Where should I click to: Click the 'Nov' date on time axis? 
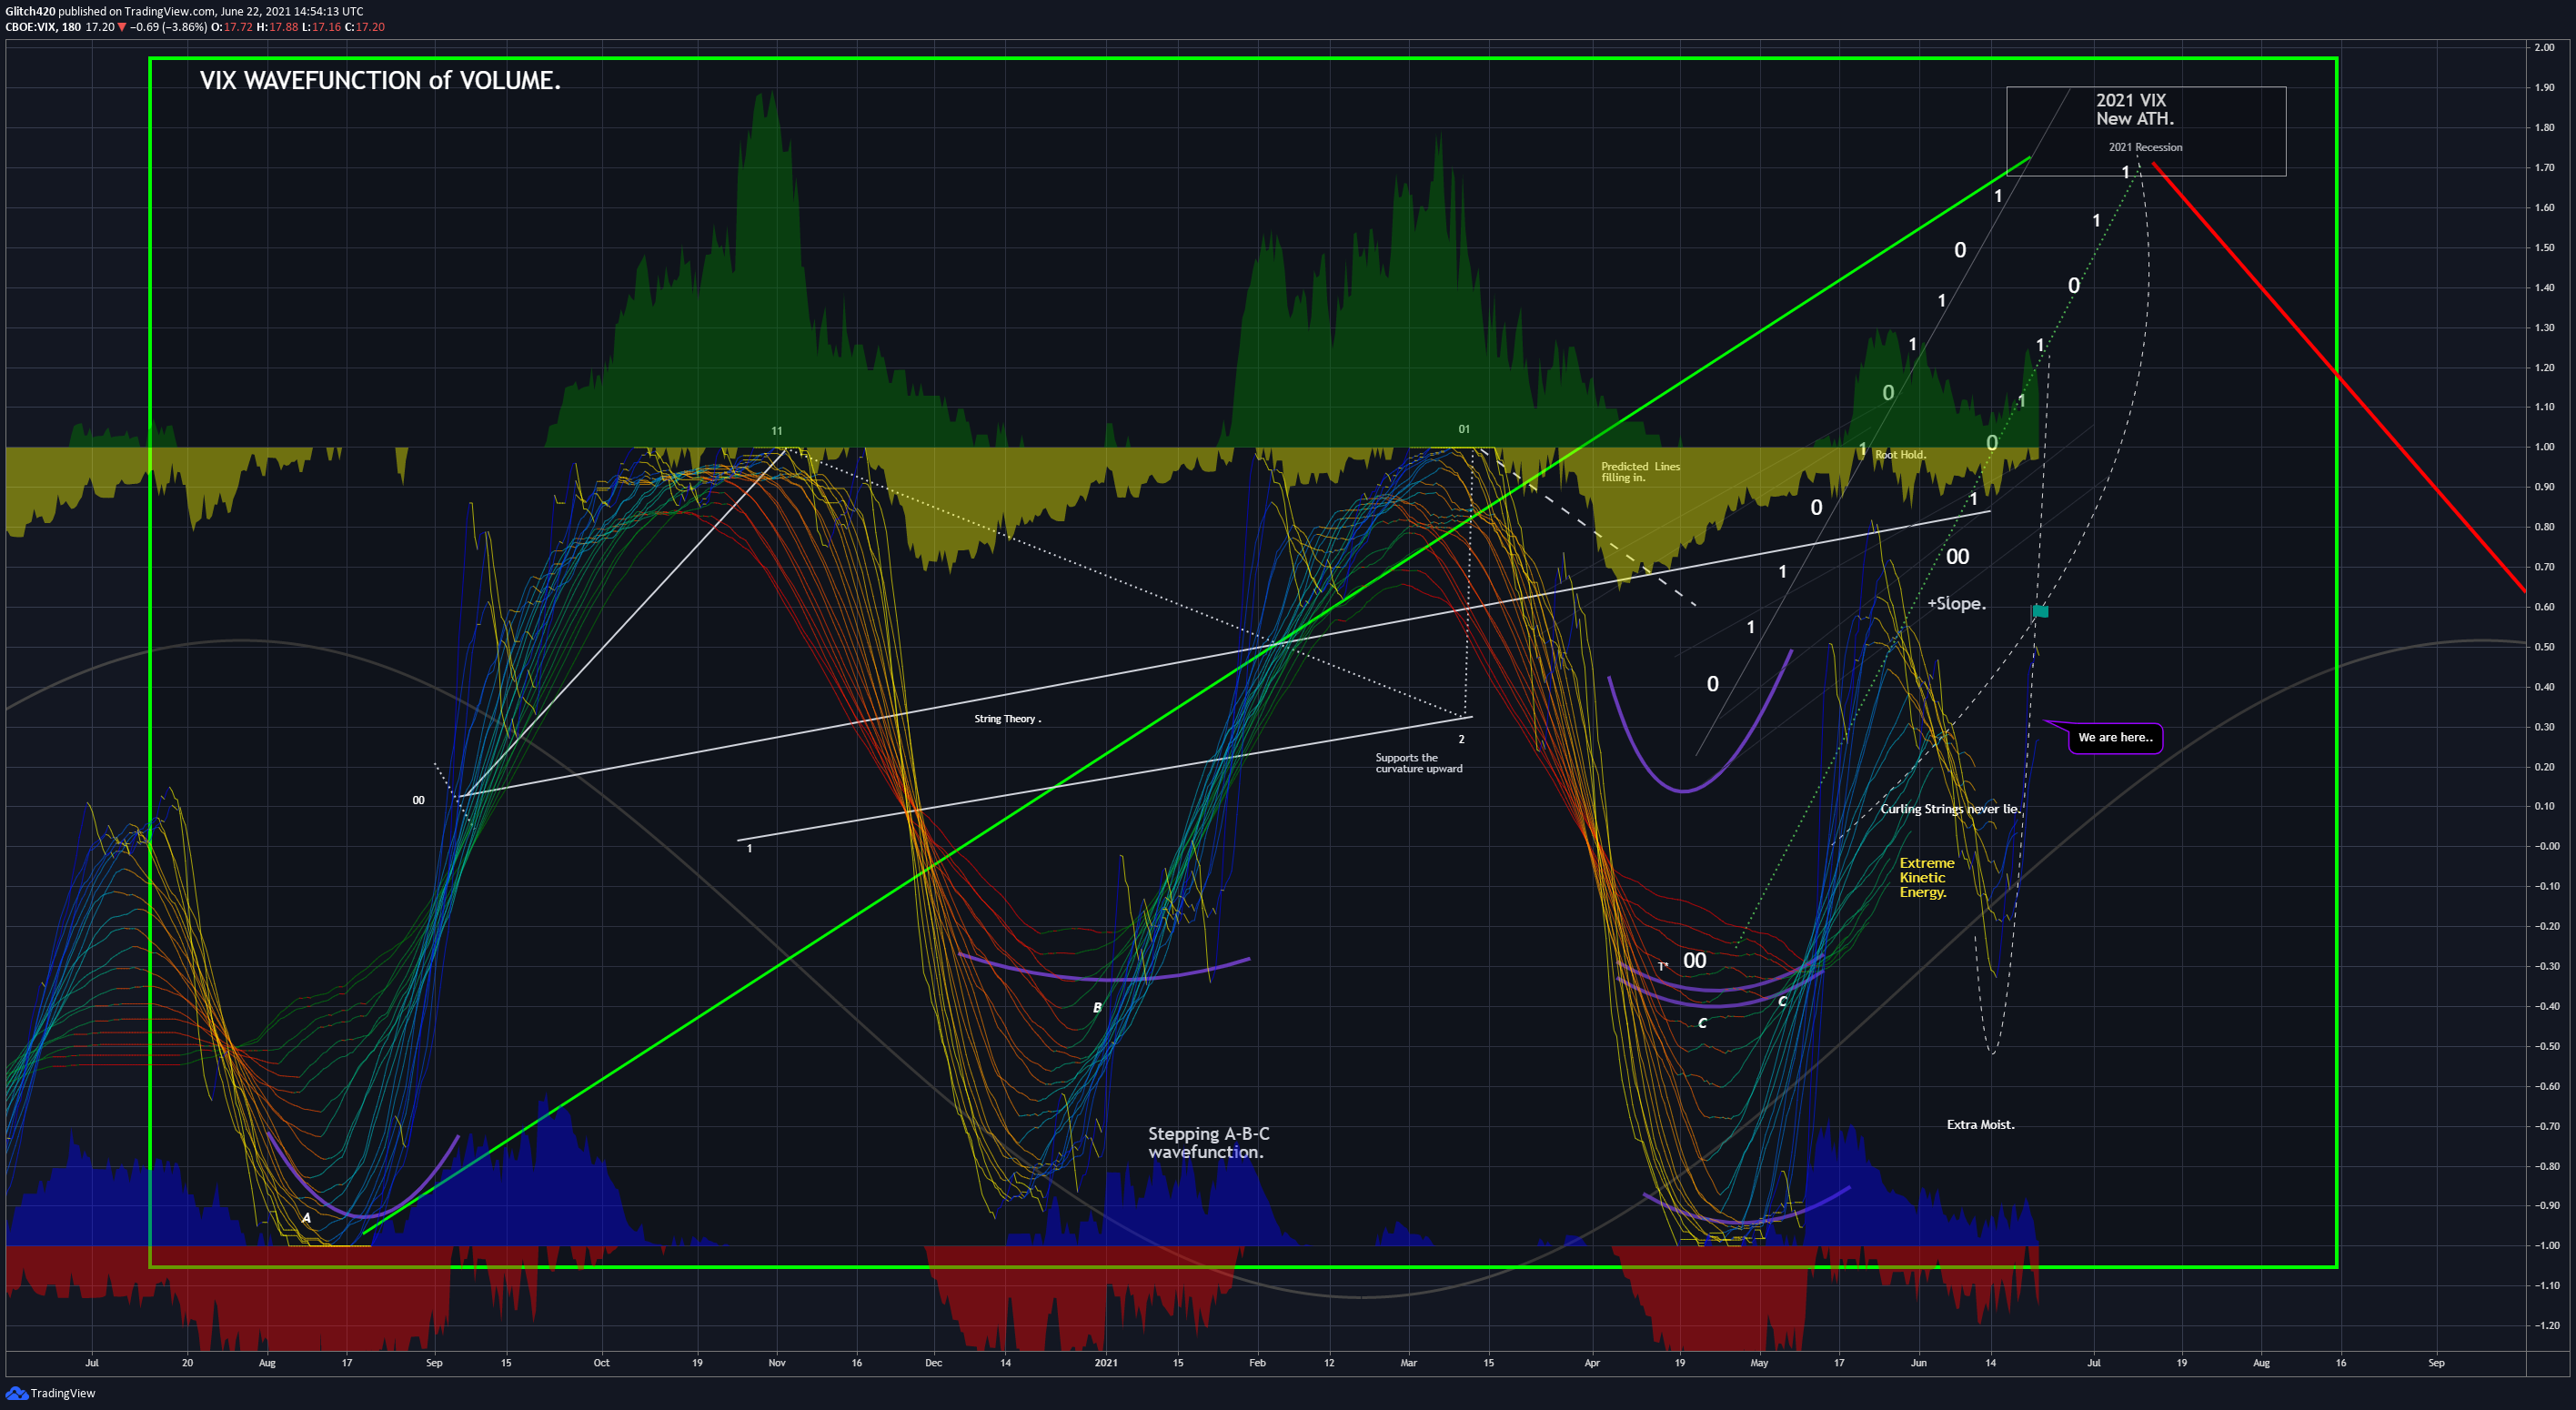click(x=777, y=1363)
